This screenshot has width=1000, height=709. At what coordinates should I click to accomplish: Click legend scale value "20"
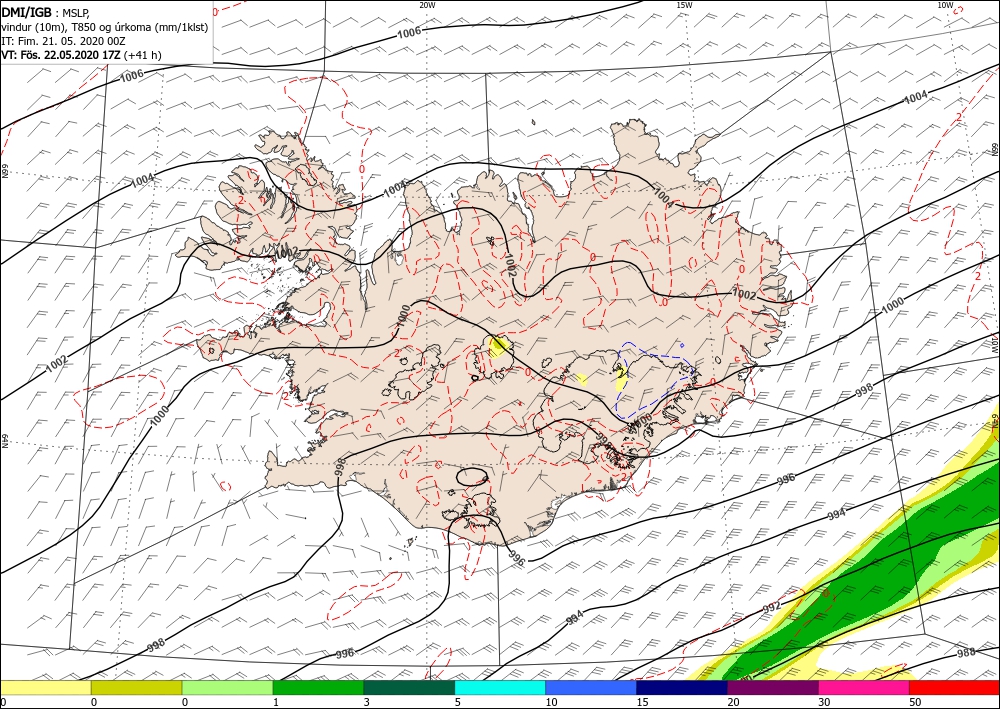point(733,703)
